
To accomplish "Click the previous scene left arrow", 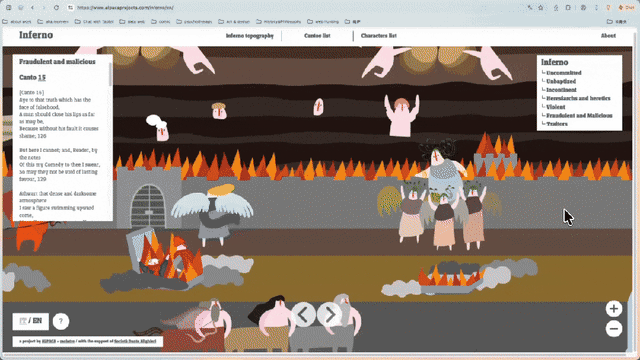I will coord(303,315).
